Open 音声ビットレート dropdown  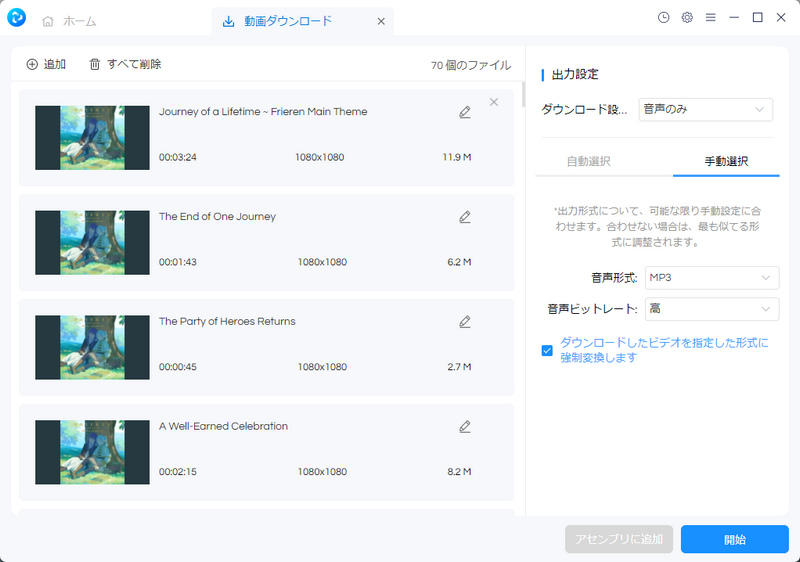(712, 309)
